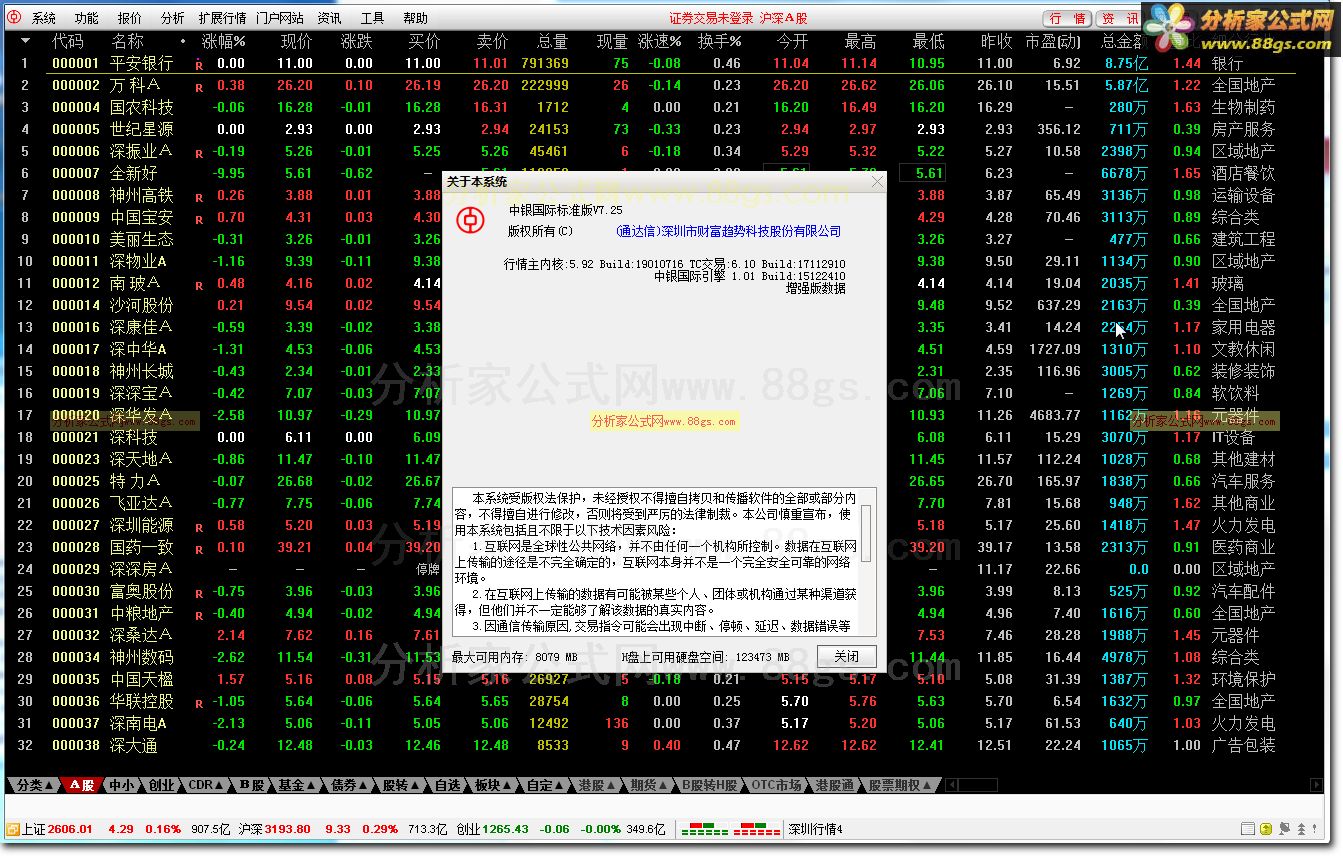This screenshot has width=1343, height=856.
Task: Switch to the A股 tab
Action: (82, 785)
